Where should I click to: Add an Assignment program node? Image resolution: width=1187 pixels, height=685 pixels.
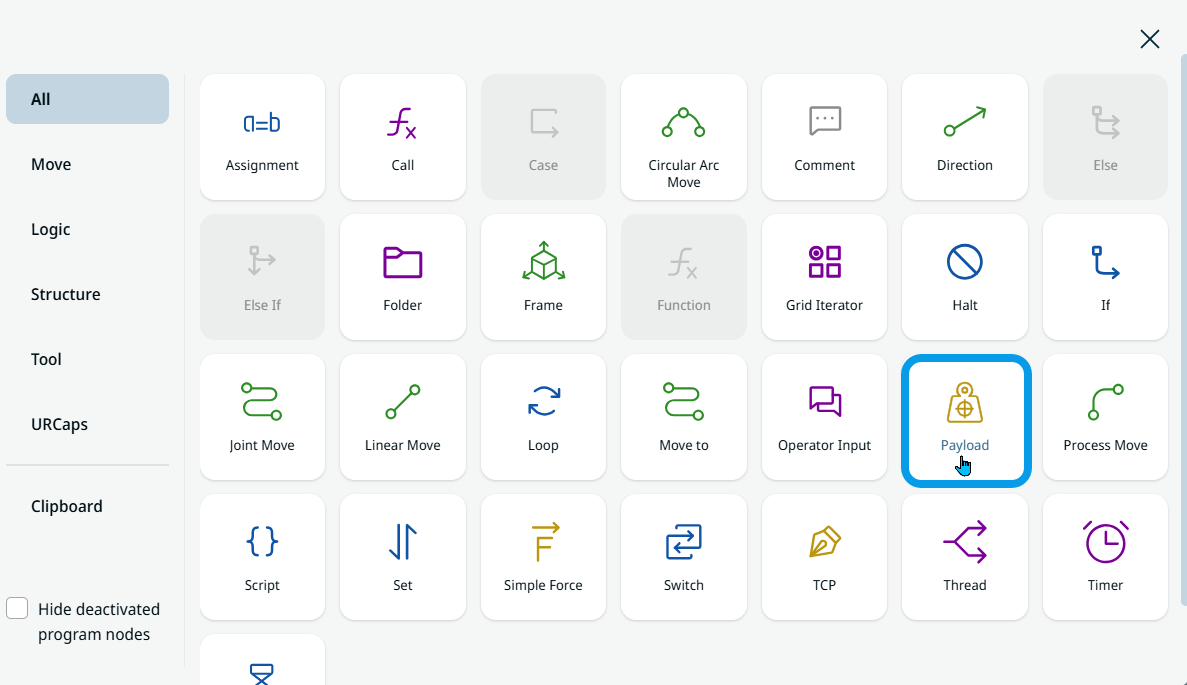pos(262,137)
